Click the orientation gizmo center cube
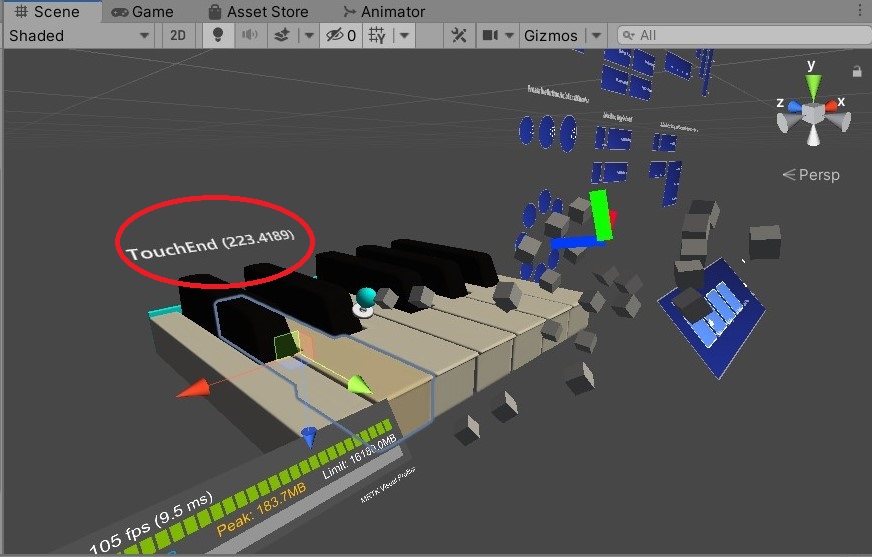 pyautogui.click(x=812, y=113)
